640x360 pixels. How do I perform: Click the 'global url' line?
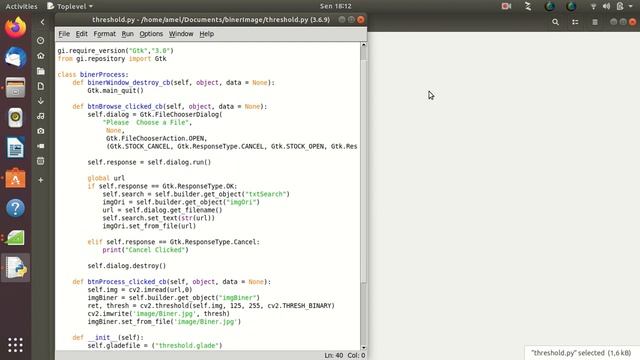coord(106,178)
